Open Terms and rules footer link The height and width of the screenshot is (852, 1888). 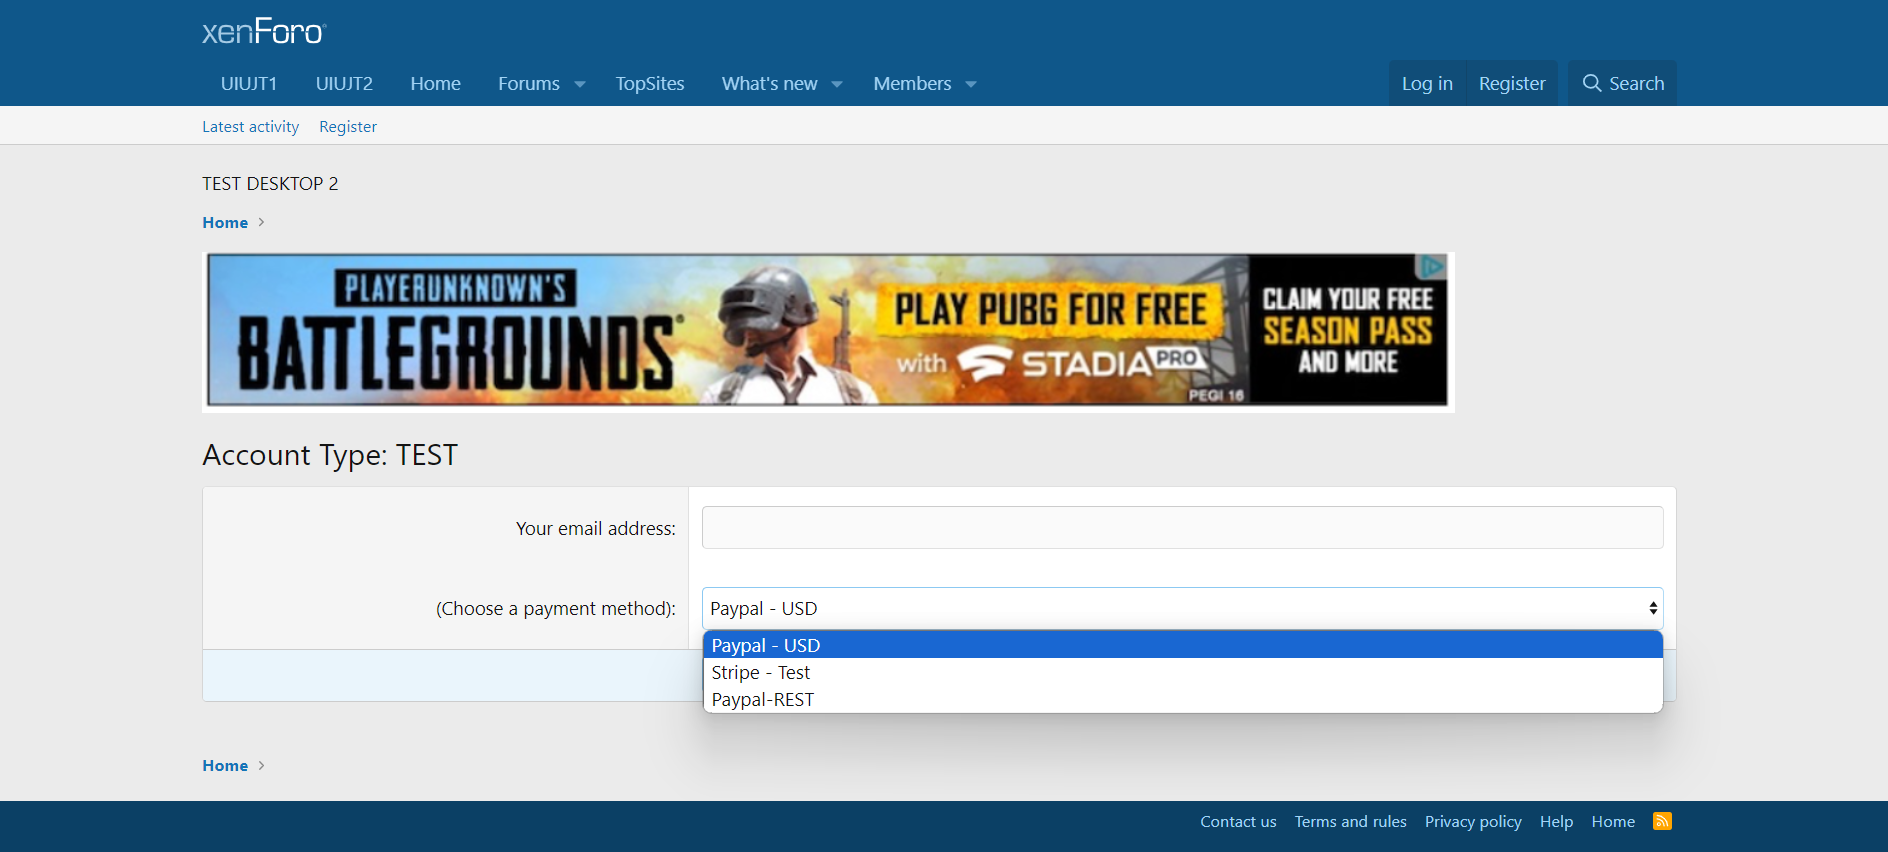(1350, 822)
